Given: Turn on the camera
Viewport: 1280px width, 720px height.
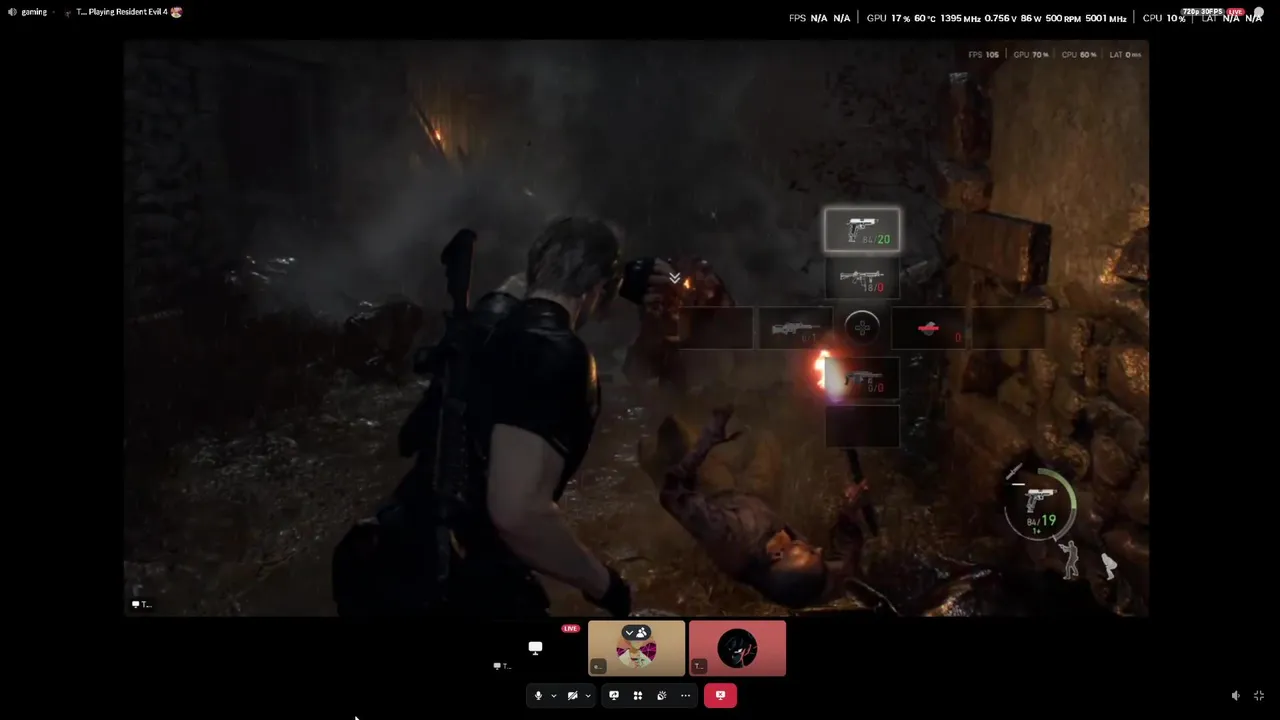Looking at the screenshot, I should click(572, 696).
